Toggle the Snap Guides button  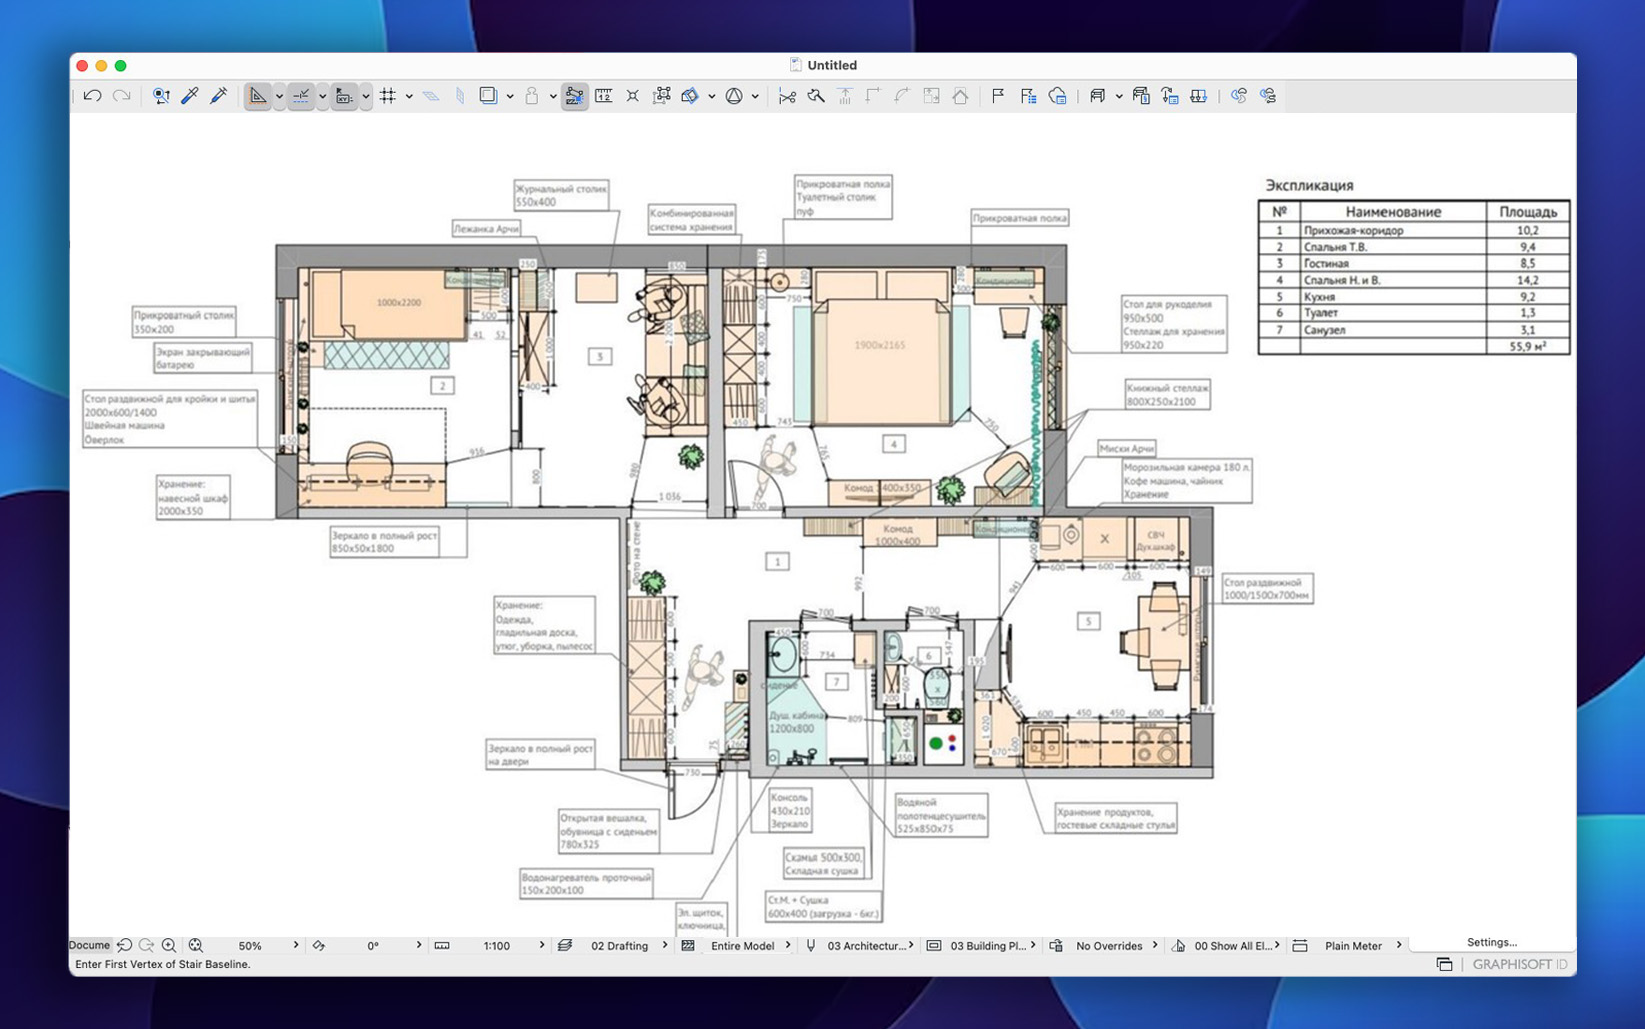coord(301,96)
